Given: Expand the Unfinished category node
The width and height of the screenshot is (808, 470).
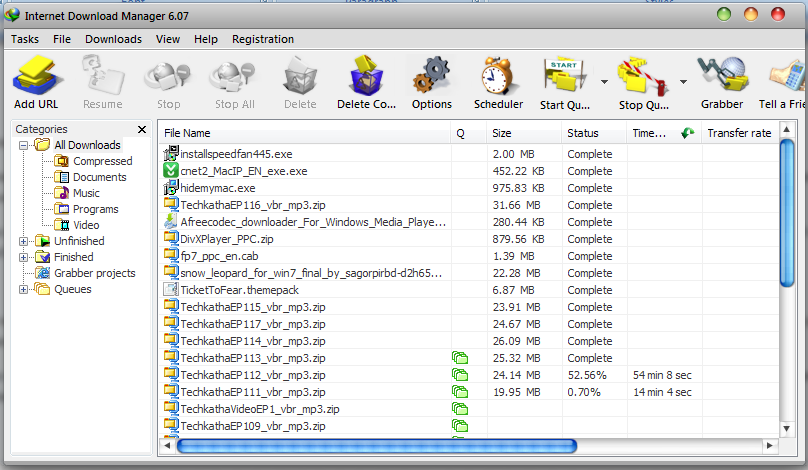Looking at the screenshot, I should tap(23, 241).
